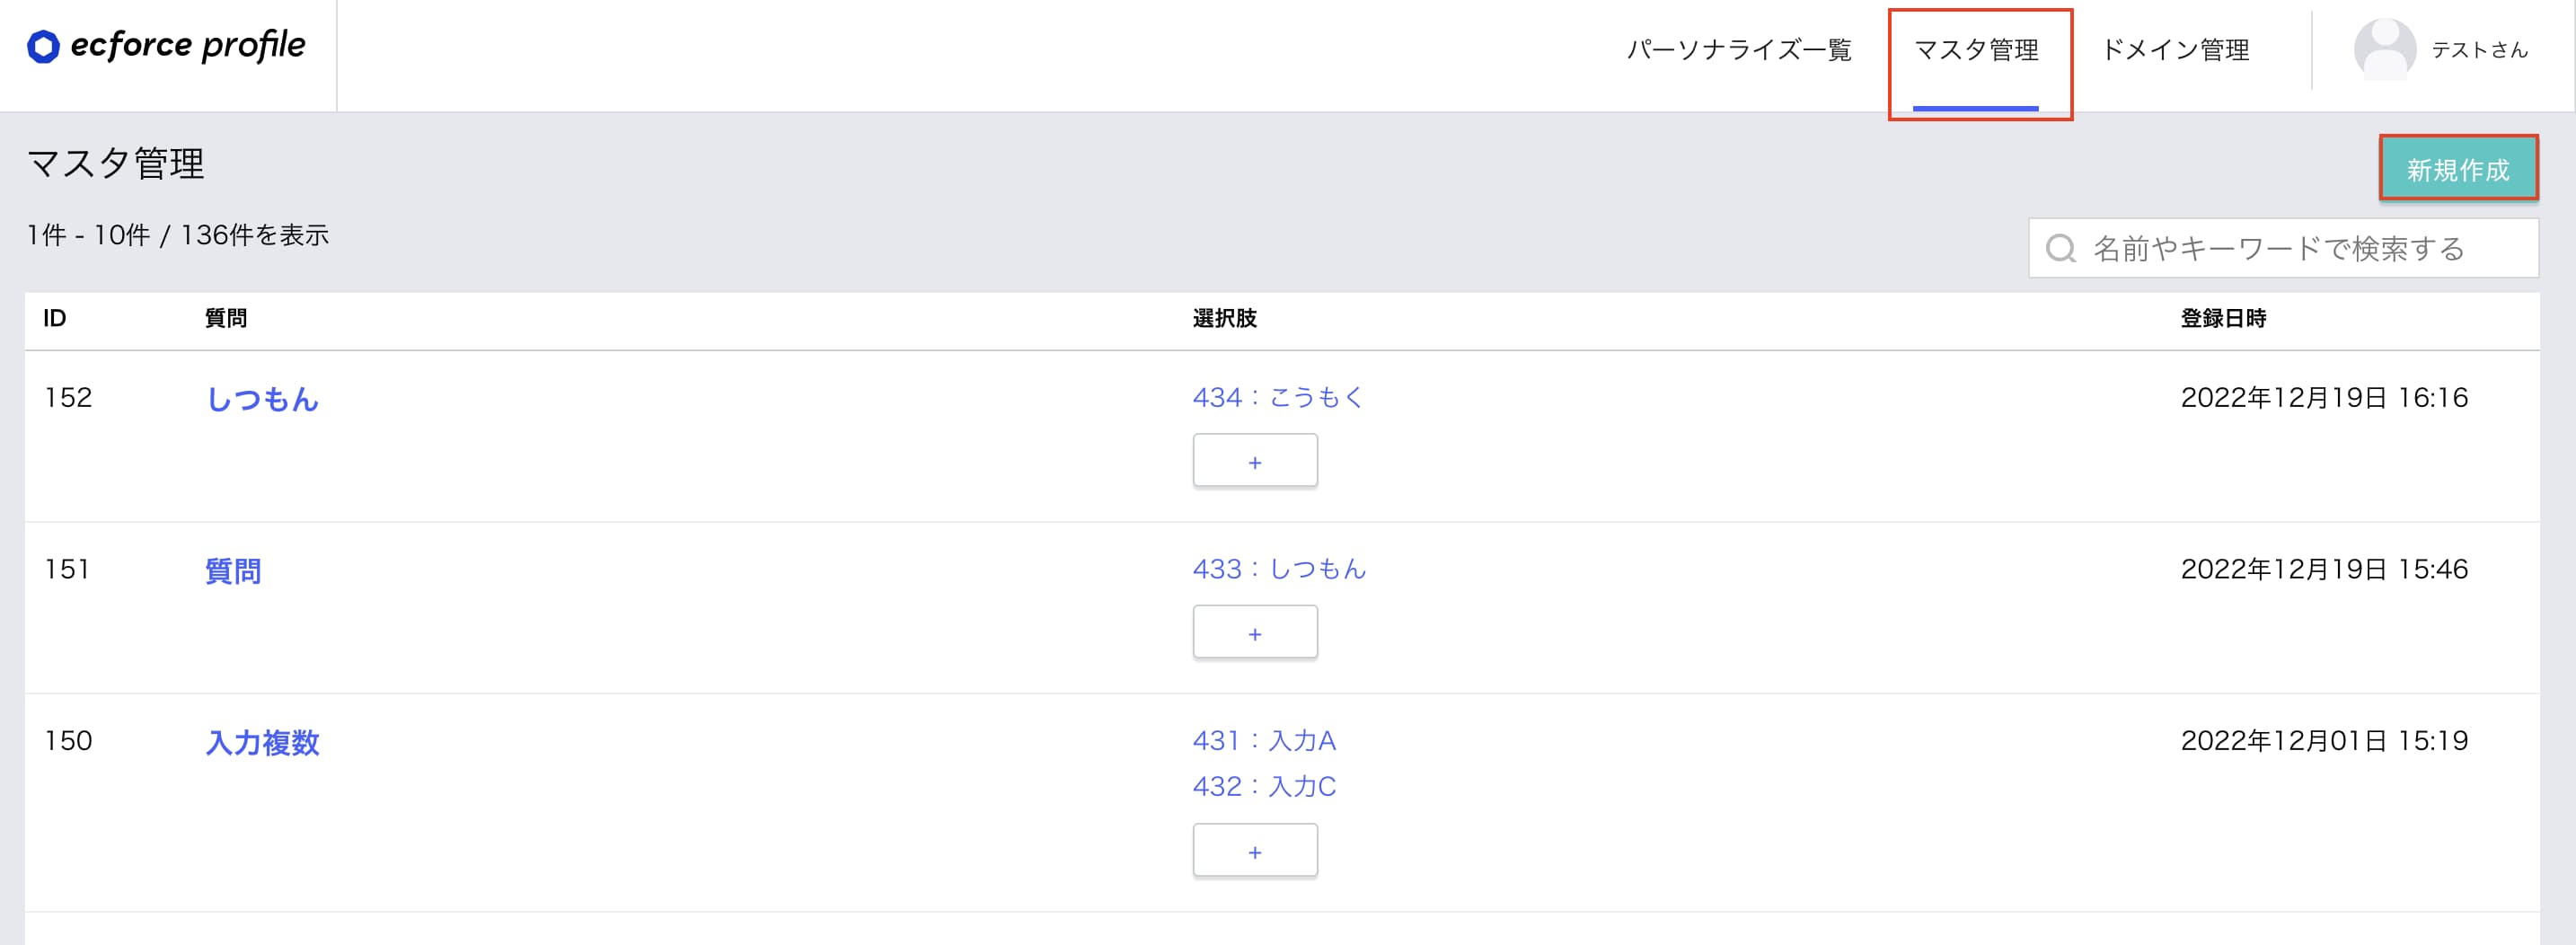Click the search magnifier icon
The image size is (2576, 945).
[2061, 248]
